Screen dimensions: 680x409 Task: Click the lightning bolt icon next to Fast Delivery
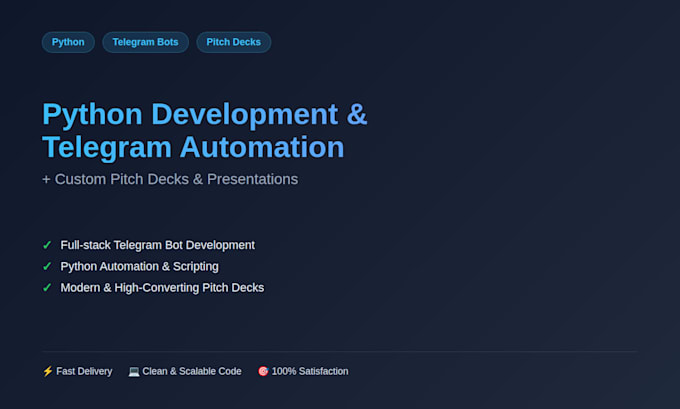tap(48, 371)
